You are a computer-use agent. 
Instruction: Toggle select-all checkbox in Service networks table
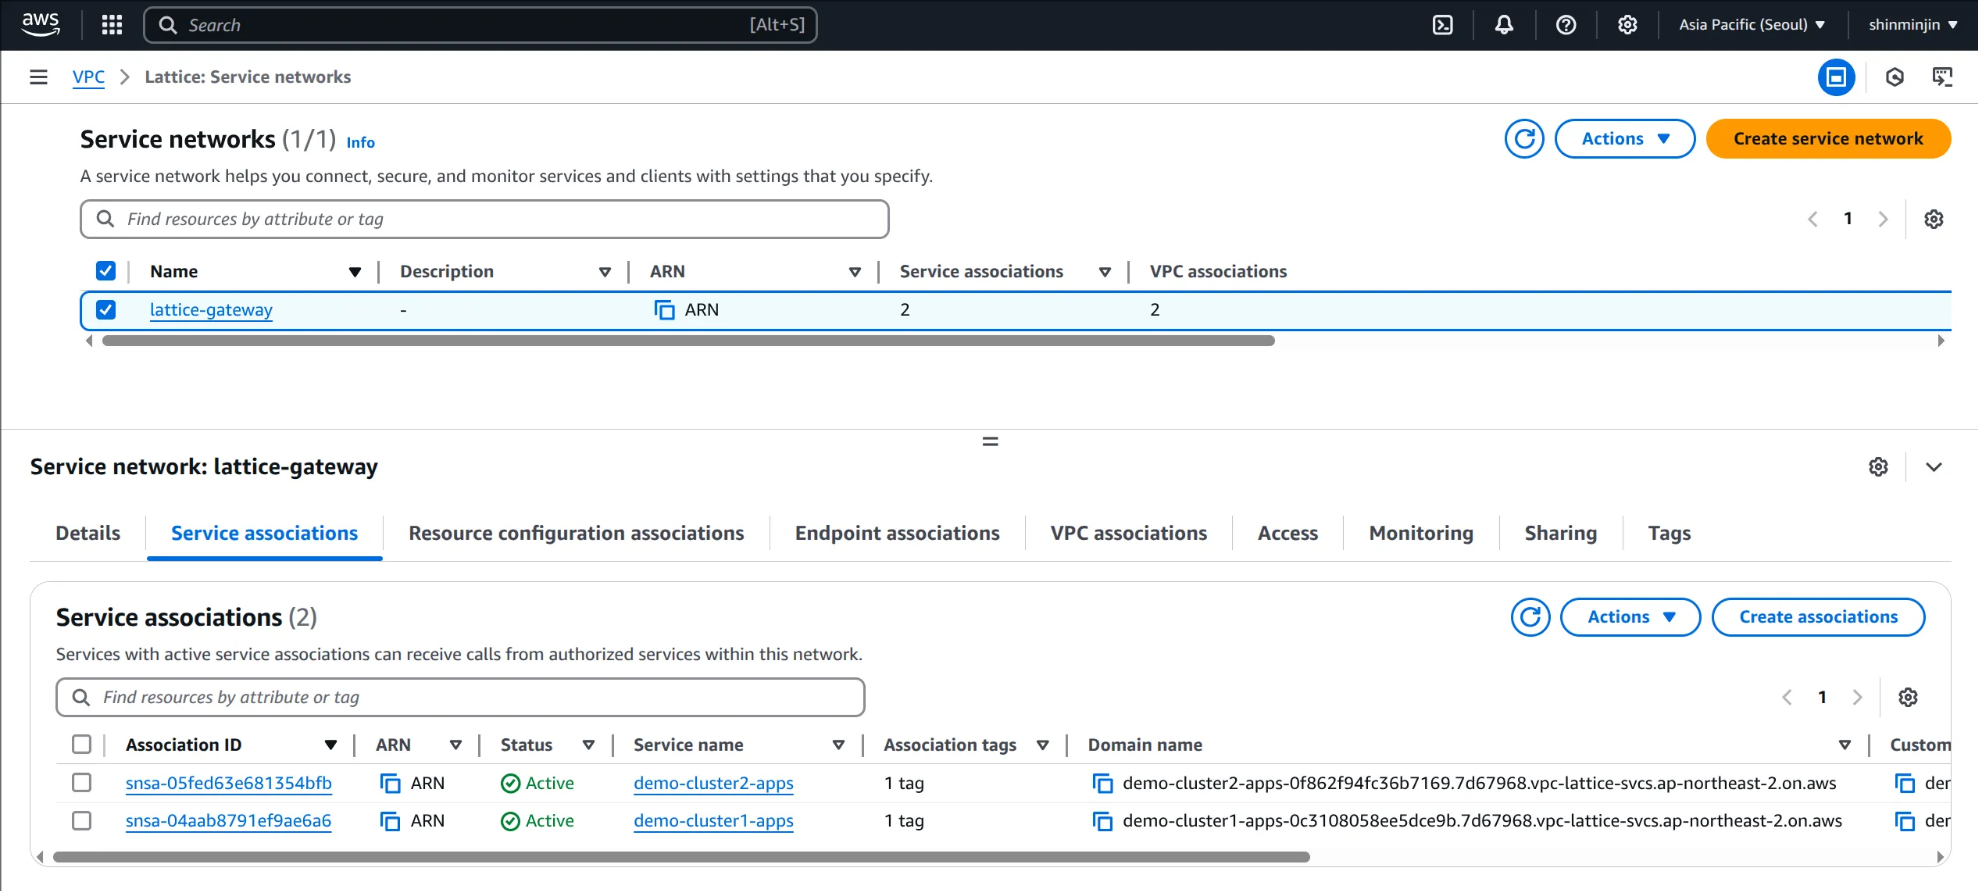[x=105, y=271]
